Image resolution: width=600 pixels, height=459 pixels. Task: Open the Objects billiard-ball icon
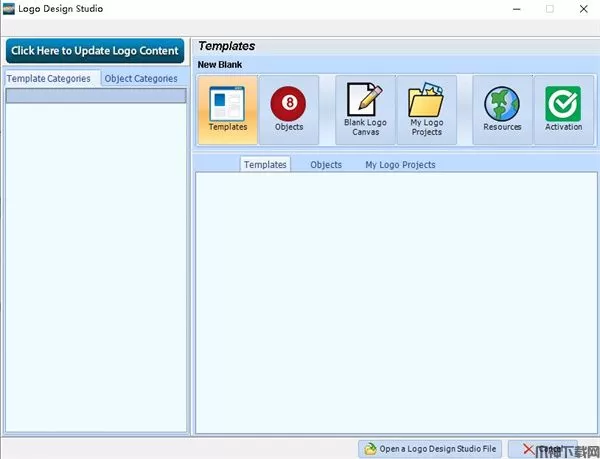click(x=289, y=110)
